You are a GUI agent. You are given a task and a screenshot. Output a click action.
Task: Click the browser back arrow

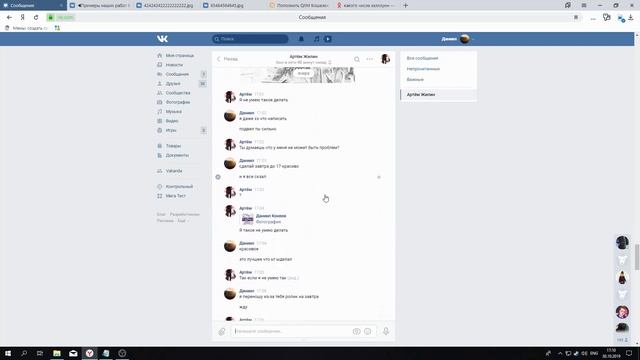tap(9, 17)
